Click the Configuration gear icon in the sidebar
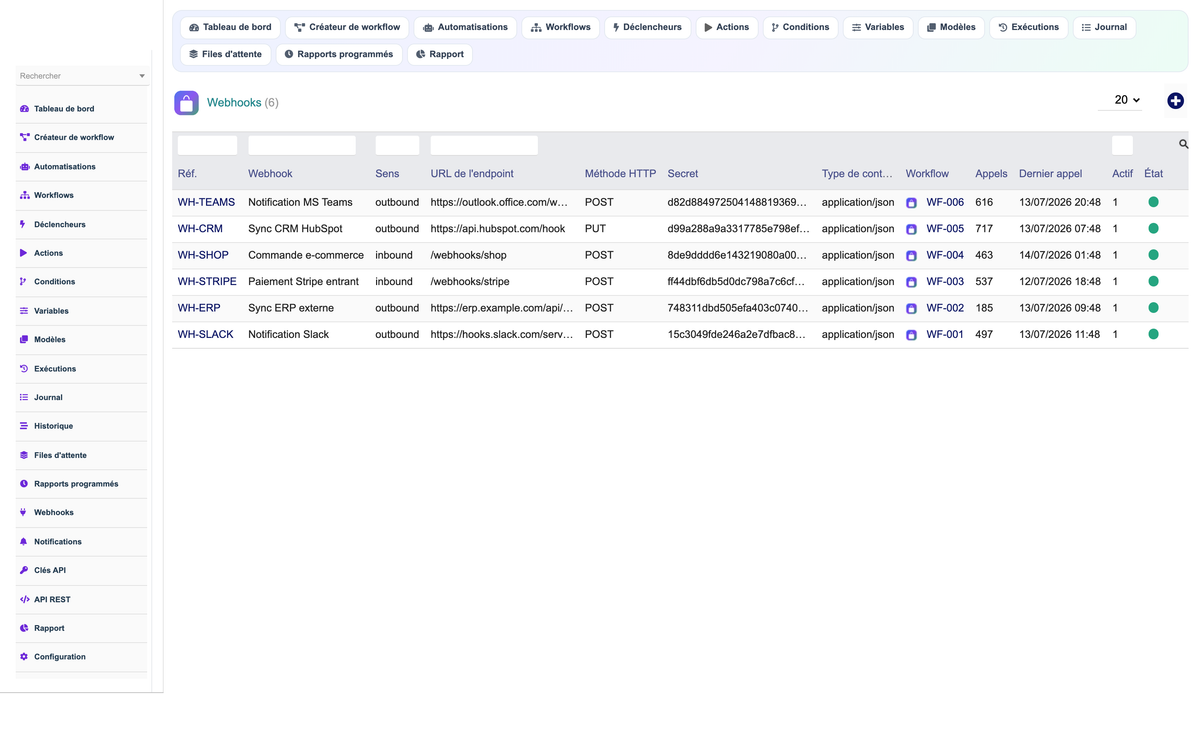Screen dimensions: 1200x743 [x=24, y=657]
